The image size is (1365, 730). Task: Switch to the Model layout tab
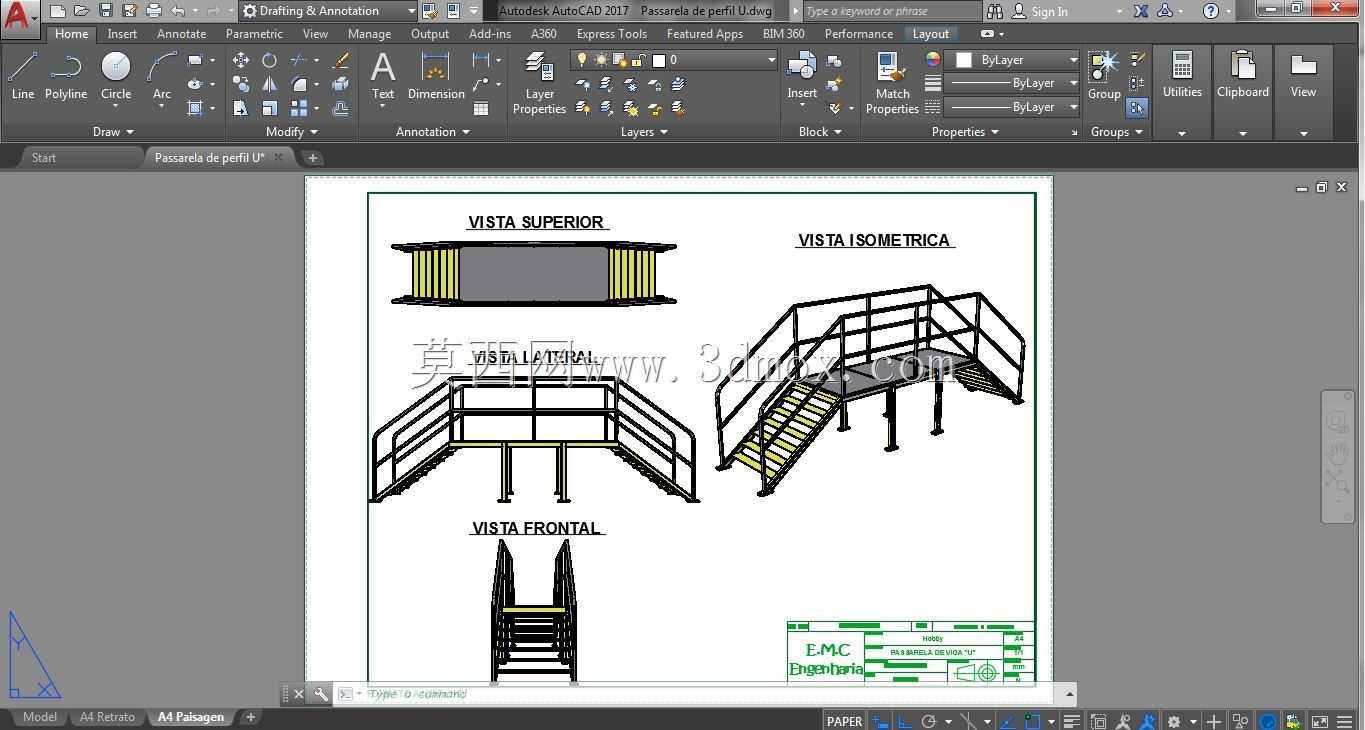tap(40, 717)
